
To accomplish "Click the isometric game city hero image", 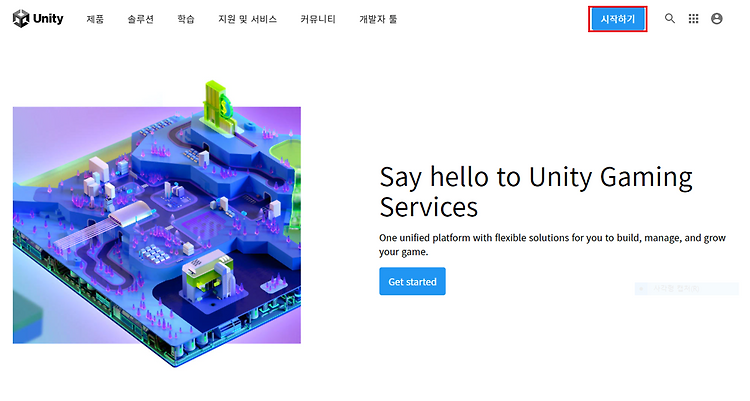I will point(157,224).
